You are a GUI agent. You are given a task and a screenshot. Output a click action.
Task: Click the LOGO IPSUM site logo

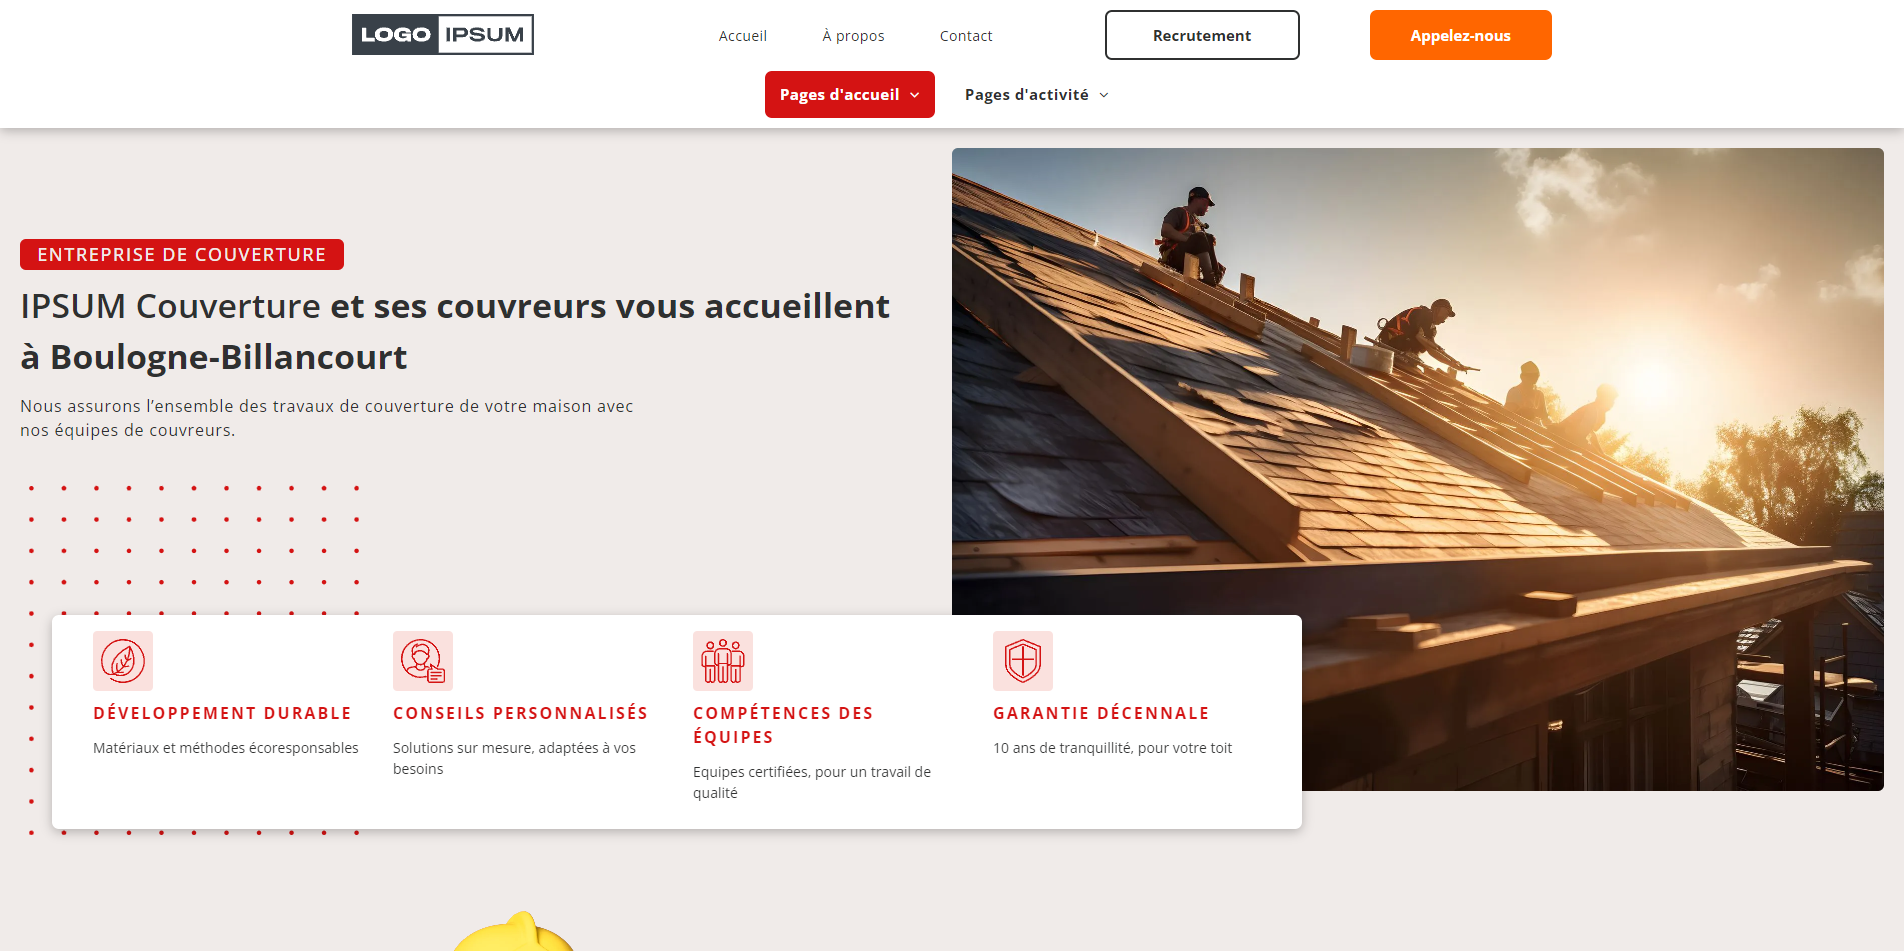click(442, 34)
